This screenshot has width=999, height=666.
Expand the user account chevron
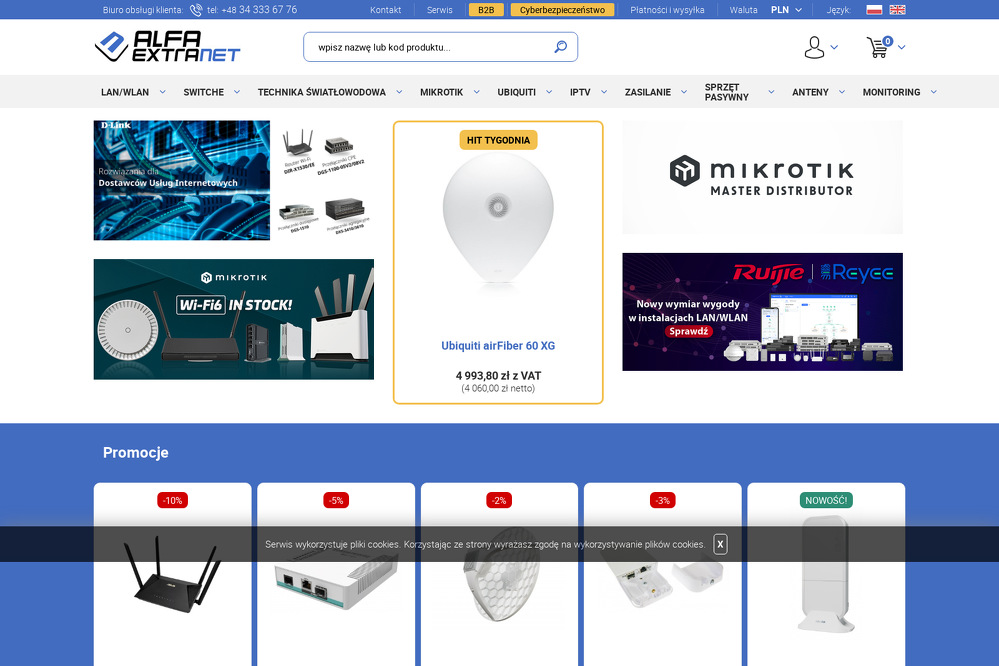click(x=834, y=47)
